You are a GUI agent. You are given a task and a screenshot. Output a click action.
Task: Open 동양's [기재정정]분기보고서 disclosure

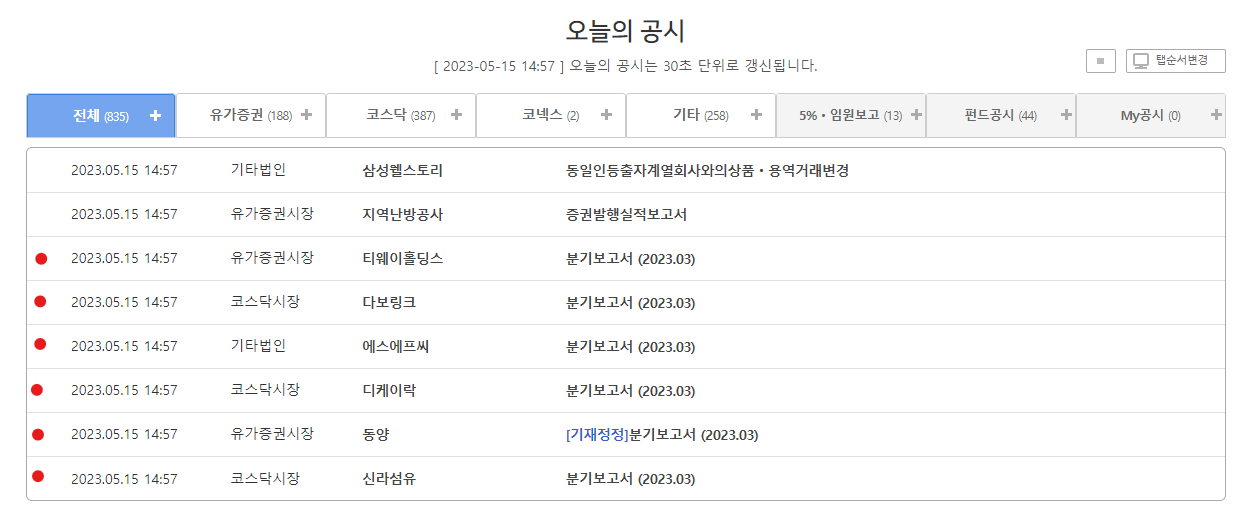pyautogui.click(x=662, y=435)
